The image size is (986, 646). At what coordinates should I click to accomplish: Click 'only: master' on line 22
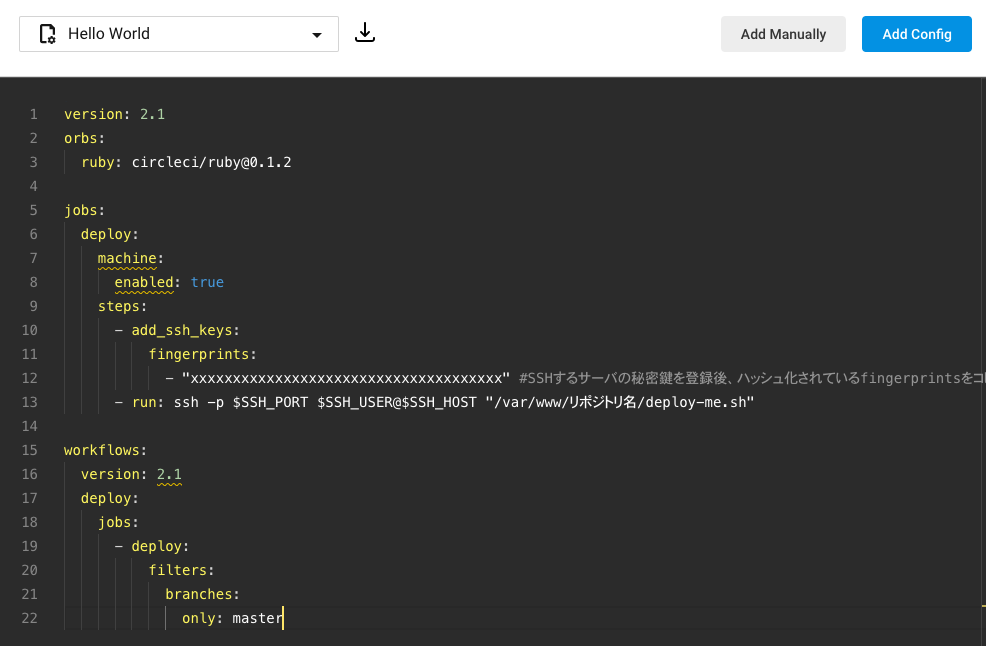tap(233, 618)
